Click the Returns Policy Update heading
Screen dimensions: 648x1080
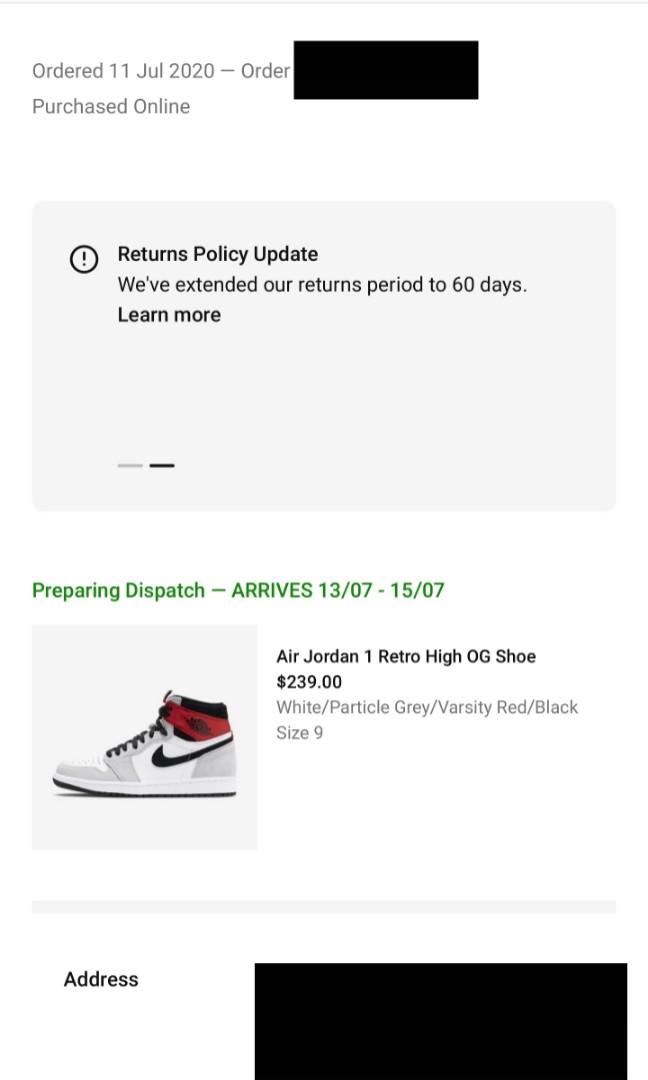218,254
